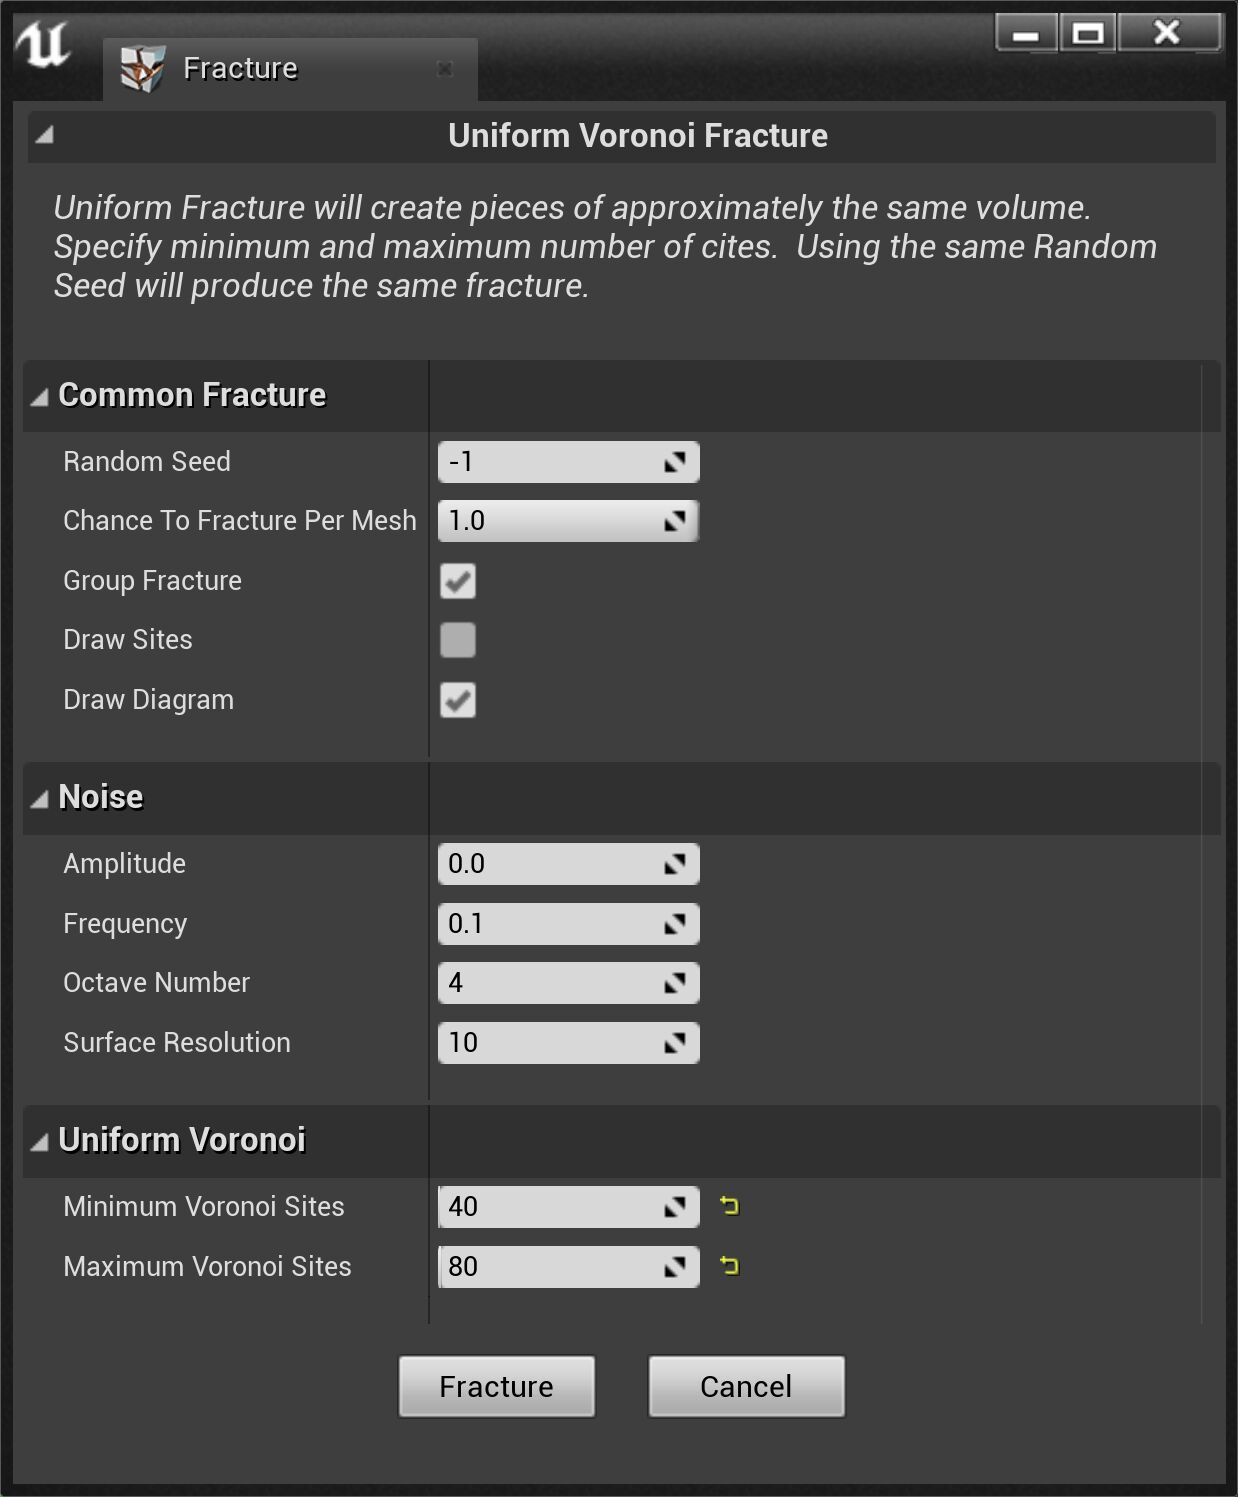Screen dimensions: 1238x1497
Task: Click inside the Frequency value field
Action: click(x=540, y=923)
